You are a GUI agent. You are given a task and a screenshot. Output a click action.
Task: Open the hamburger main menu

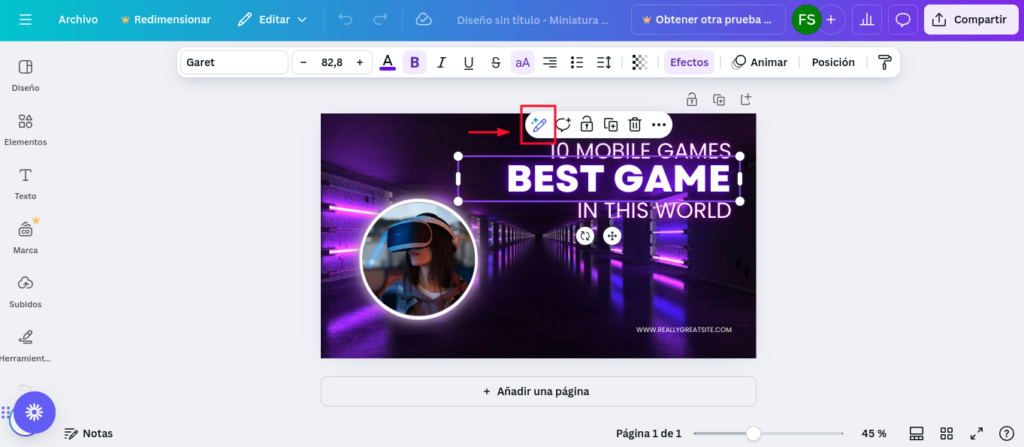25,20
